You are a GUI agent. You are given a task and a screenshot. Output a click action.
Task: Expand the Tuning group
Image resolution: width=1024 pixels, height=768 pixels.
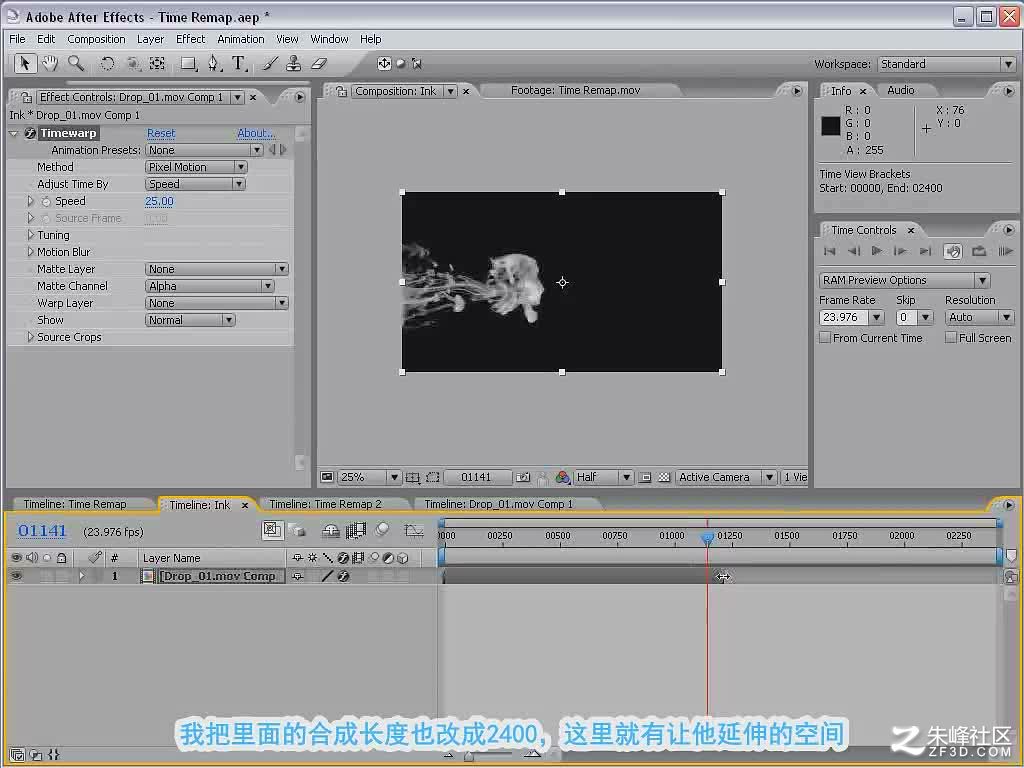tap(30, 234)
